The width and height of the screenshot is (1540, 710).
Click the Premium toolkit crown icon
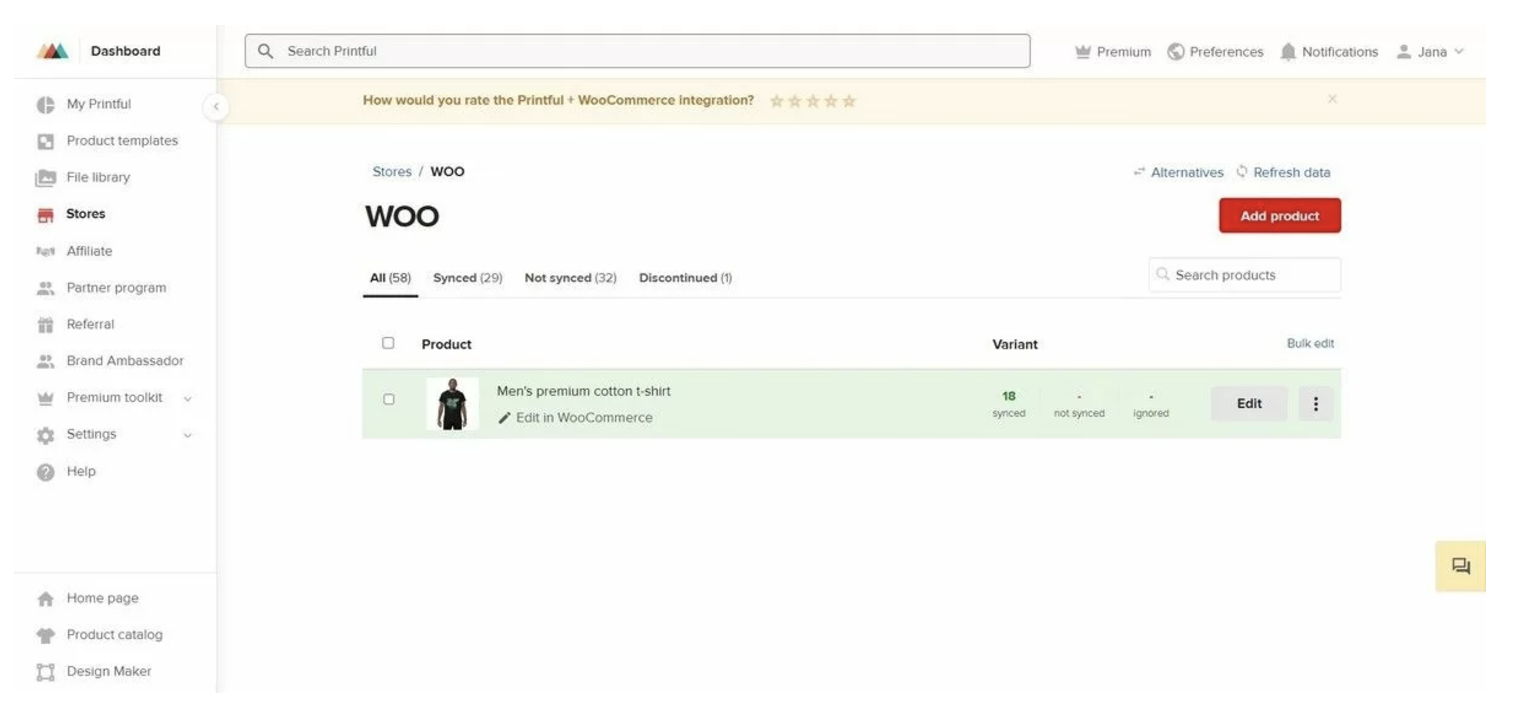(45, 398)
